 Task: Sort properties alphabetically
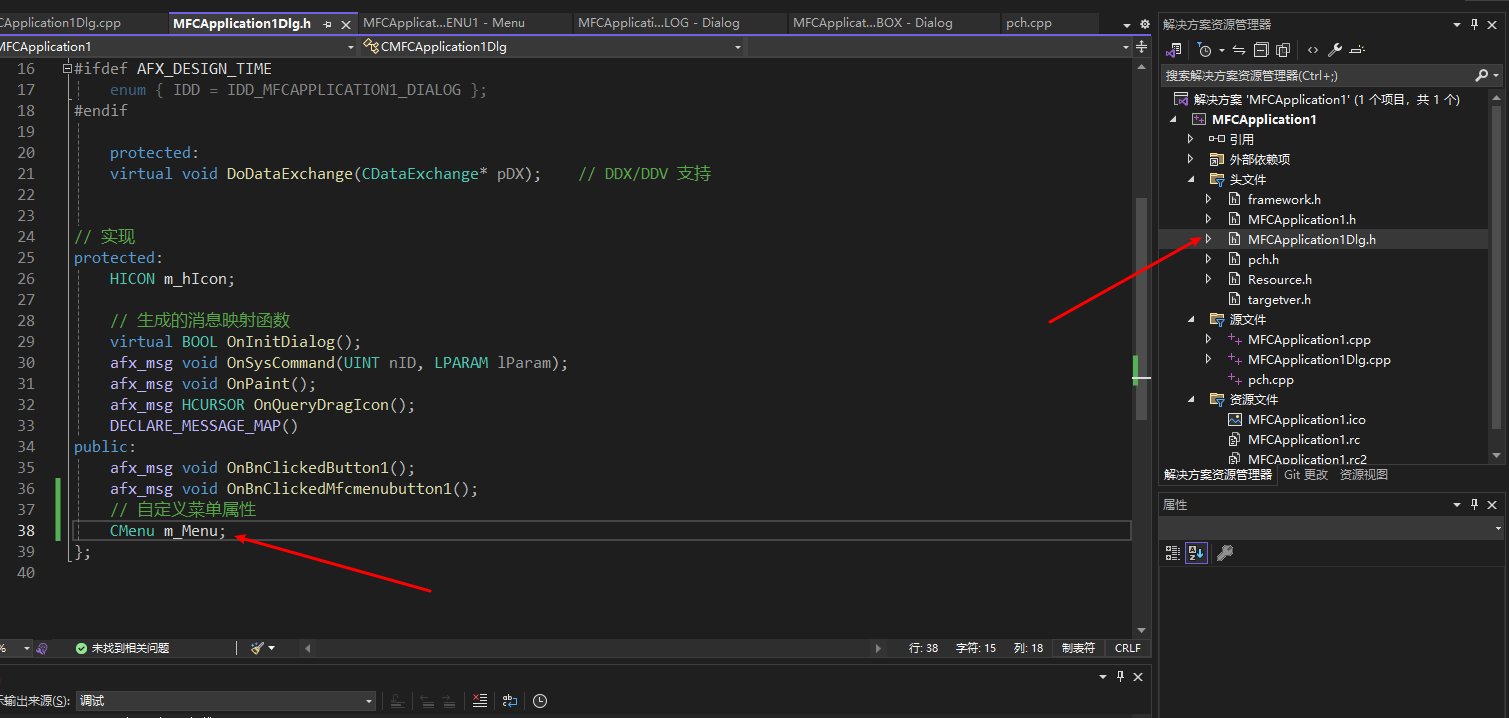pos(1196,553)
